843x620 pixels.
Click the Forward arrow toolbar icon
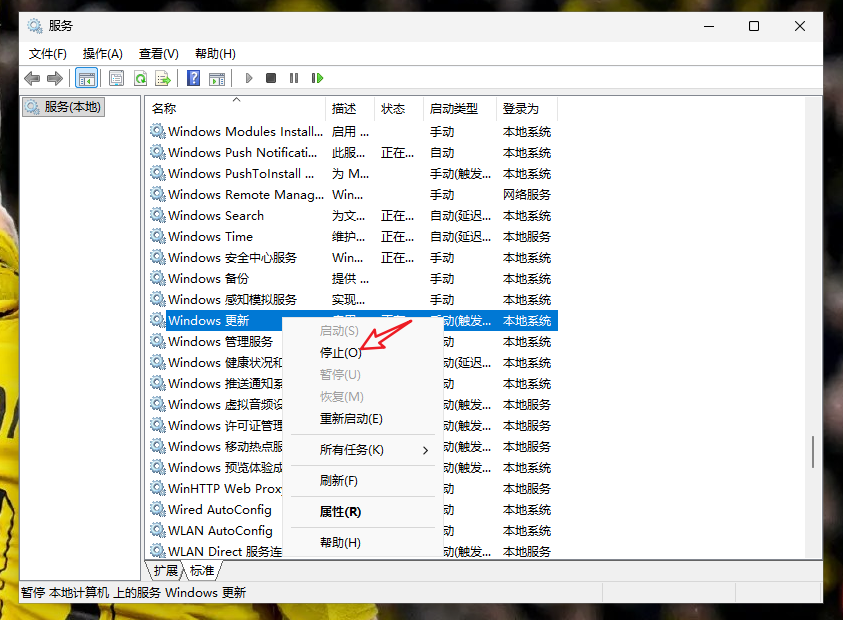coord(55,79)
